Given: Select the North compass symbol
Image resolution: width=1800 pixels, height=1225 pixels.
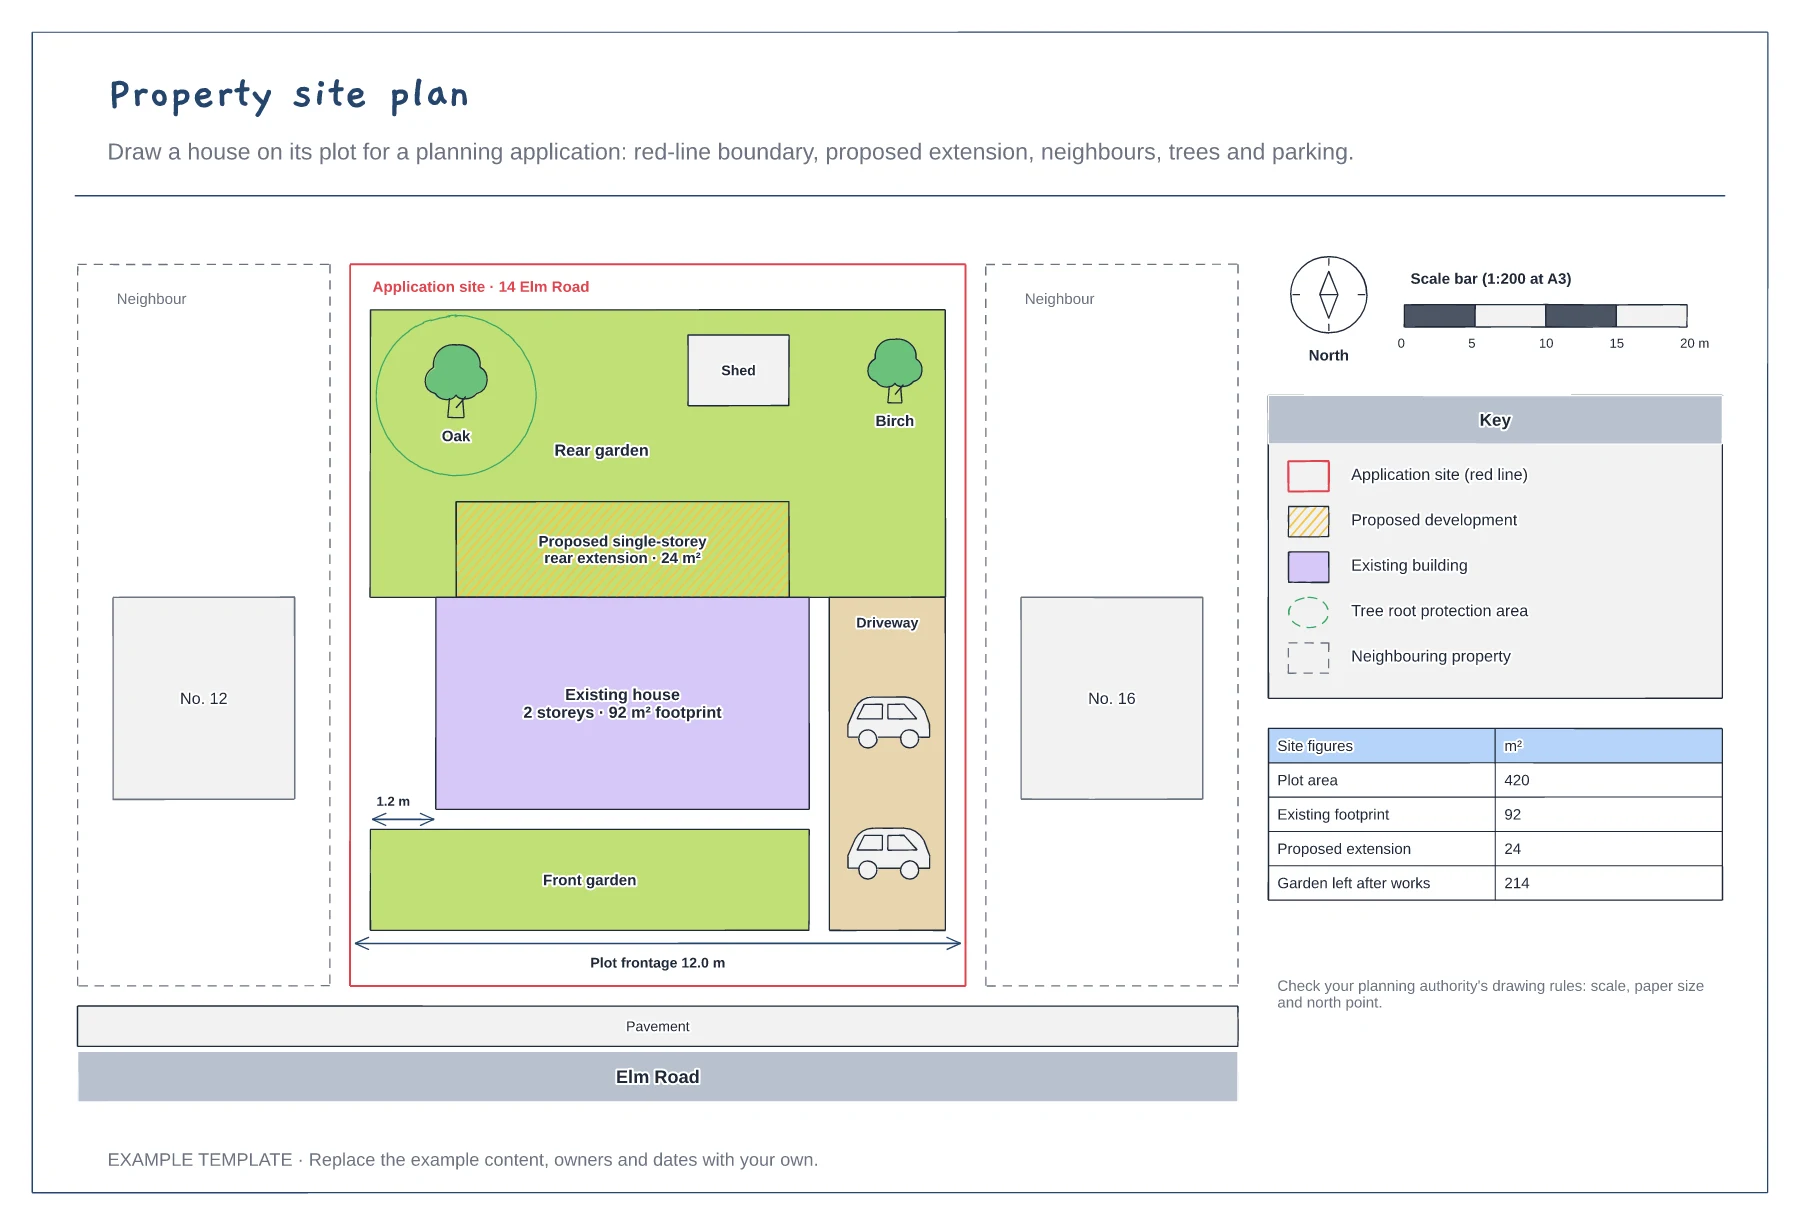Looking at the screenshot, I should click(x=1329, y=295).
